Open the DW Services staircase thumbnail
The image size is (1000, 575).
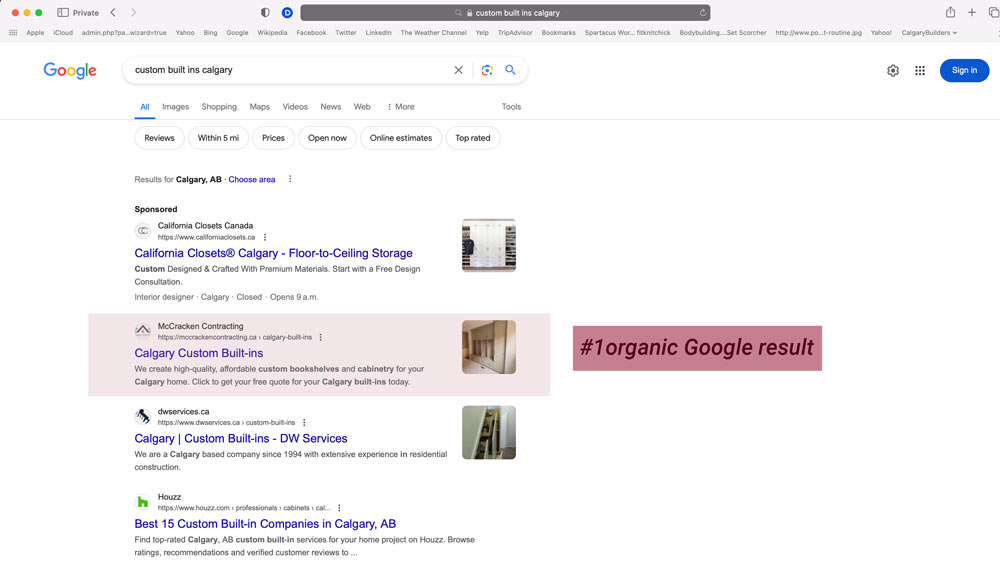(489, 432)
